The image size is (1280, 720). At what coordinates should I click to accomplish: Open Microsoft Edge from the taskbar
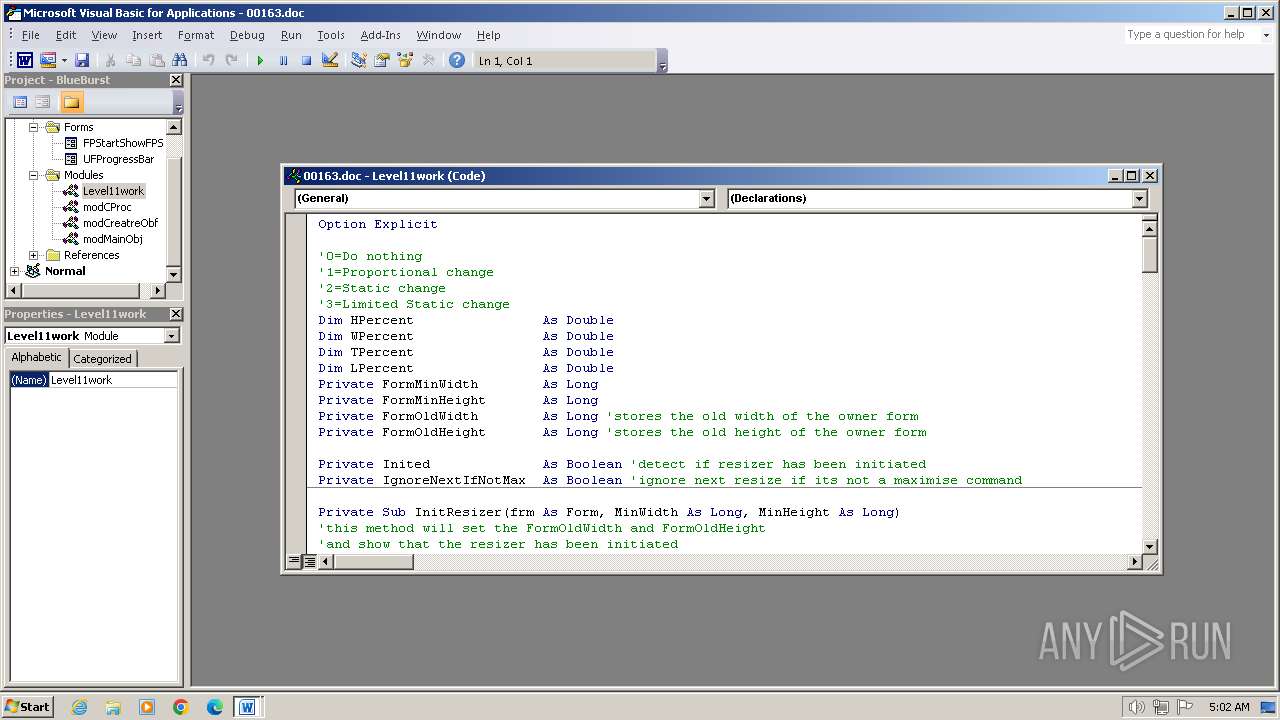[215, 707]
